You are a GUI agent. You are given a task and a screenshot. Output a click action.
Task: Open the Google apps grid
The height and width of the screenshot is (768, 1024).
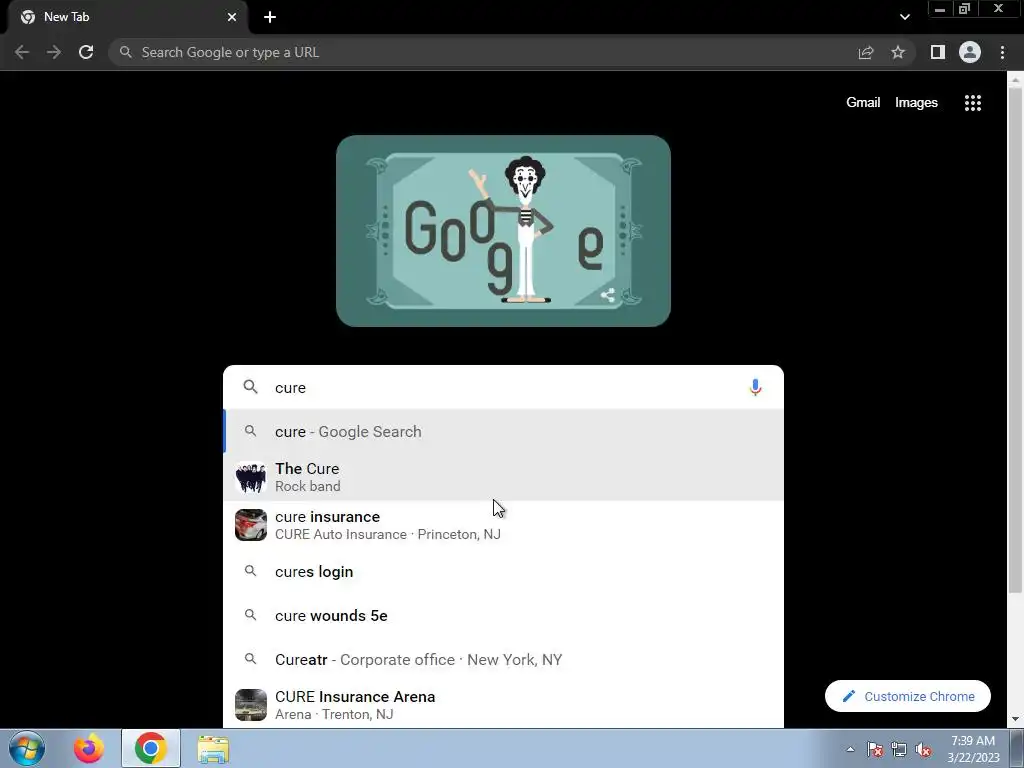point(973,103)
